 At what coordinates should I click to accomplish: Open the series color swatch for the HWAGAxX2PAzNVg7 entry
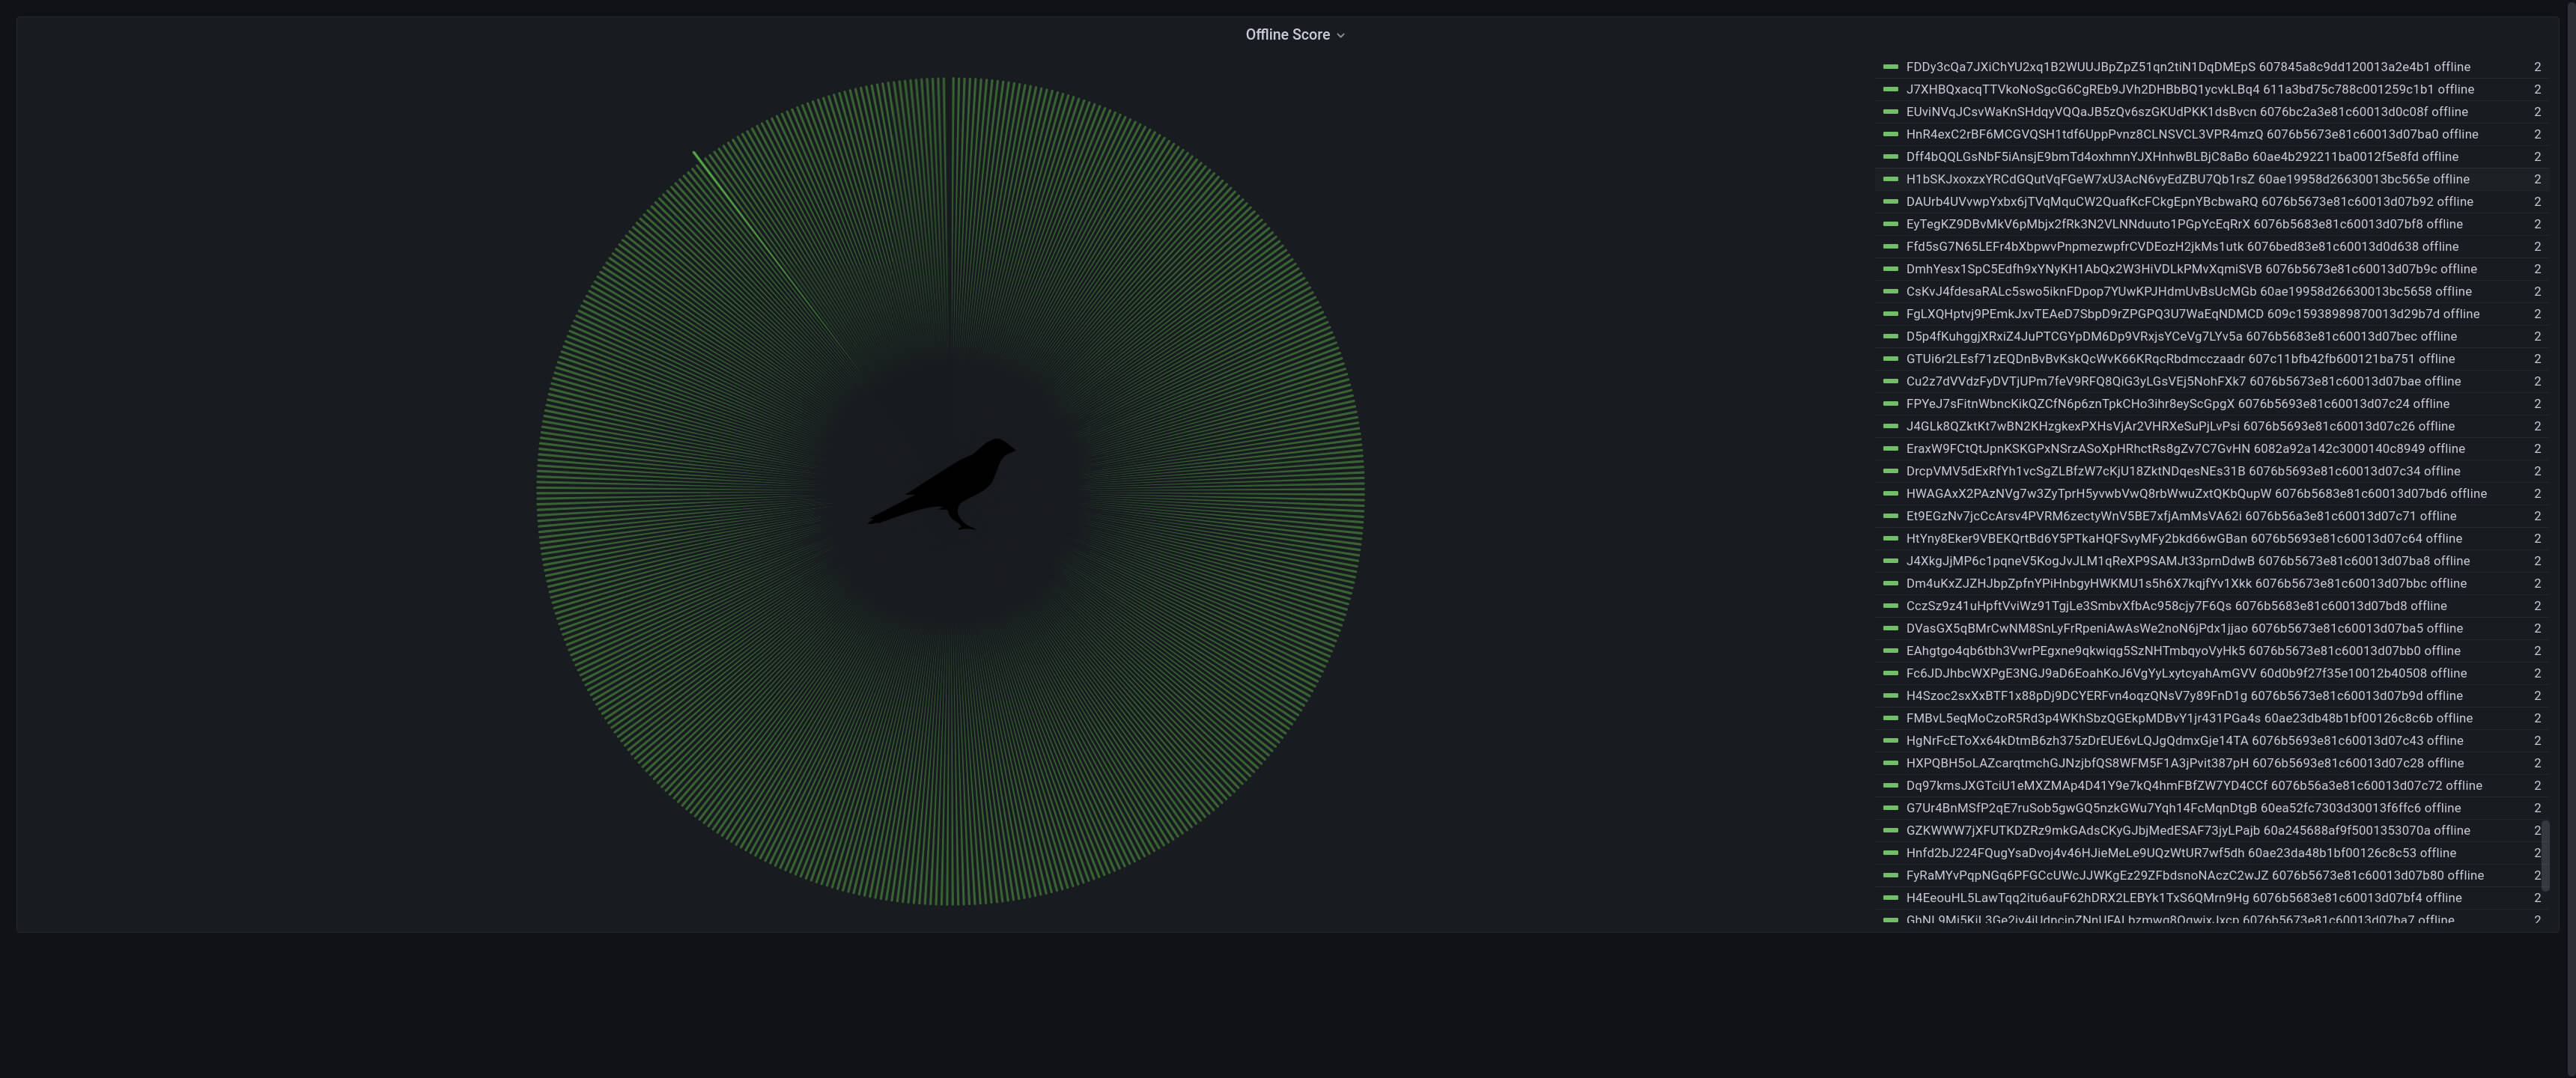click(x=1890, y=494)
